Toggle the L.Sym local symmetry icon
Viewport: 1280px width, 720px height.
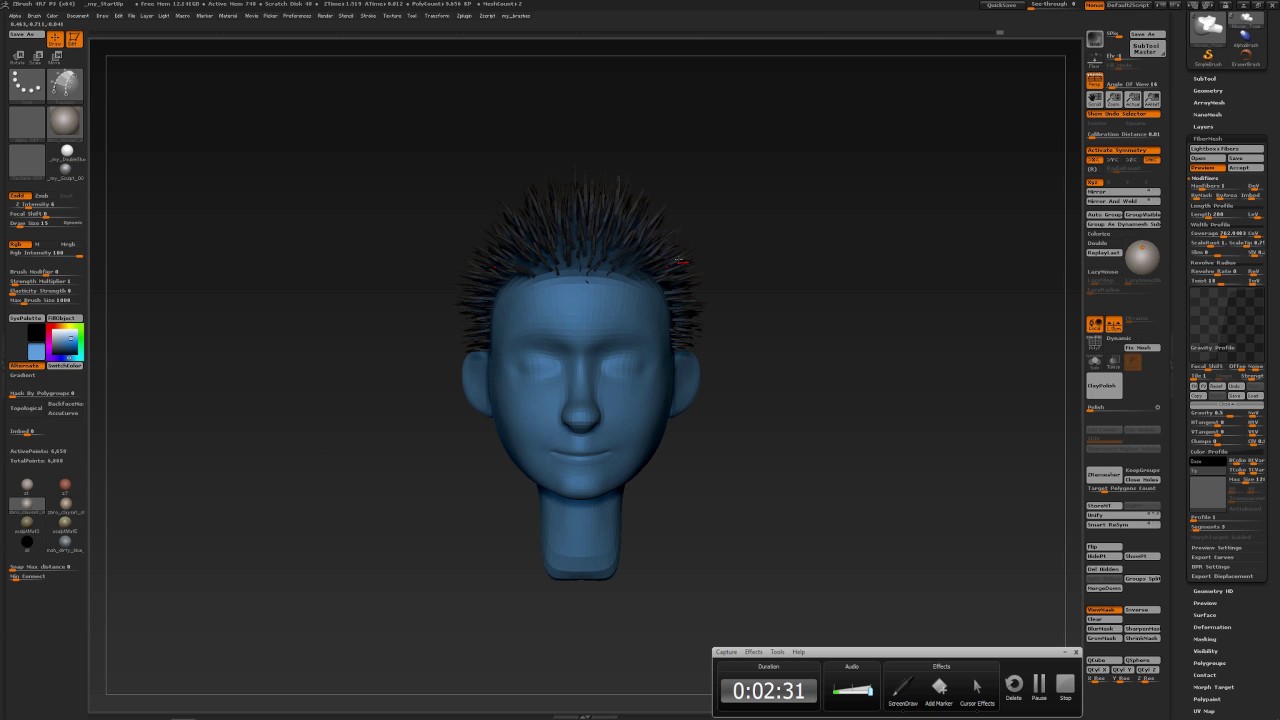click(1114, 324)
